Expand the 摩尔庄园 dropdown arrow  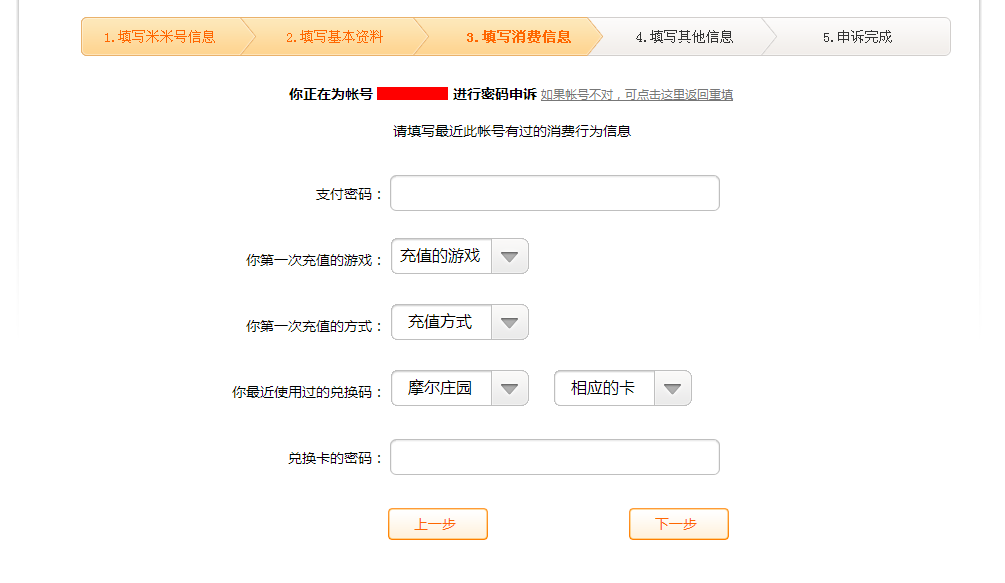point(509,388)
